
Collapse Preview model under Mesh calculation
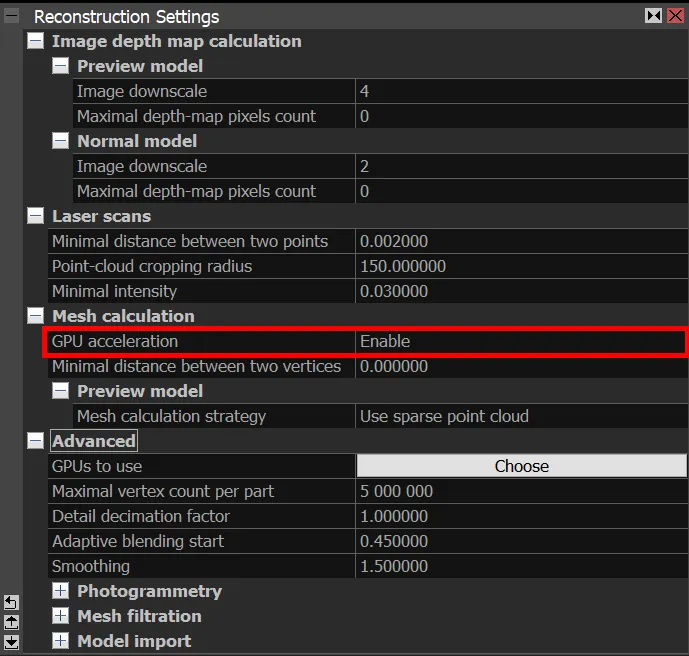[60, 391]
